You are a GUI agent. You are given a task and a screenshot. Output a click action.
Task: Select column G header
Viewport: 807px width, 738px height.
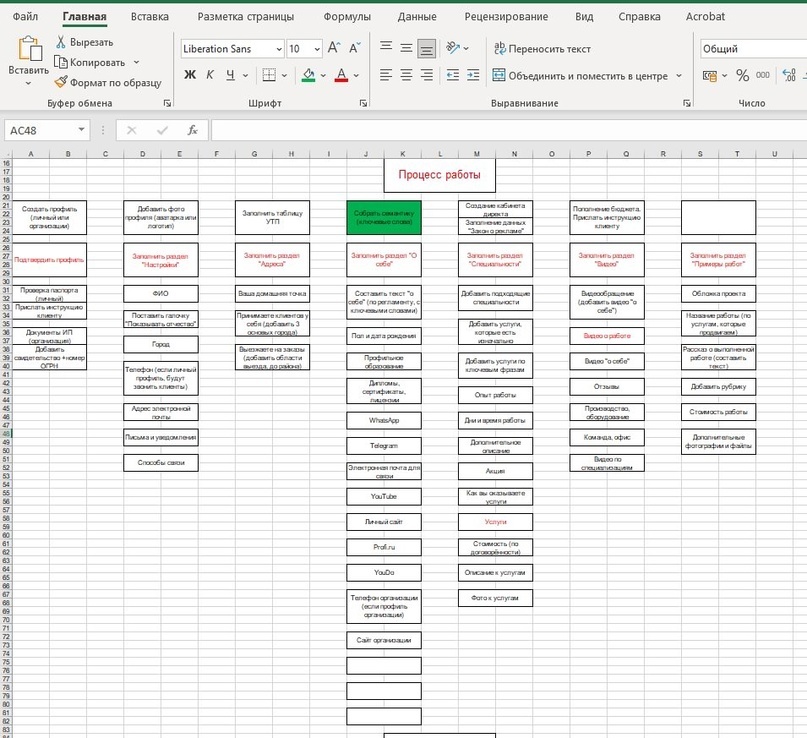point(254,153)
